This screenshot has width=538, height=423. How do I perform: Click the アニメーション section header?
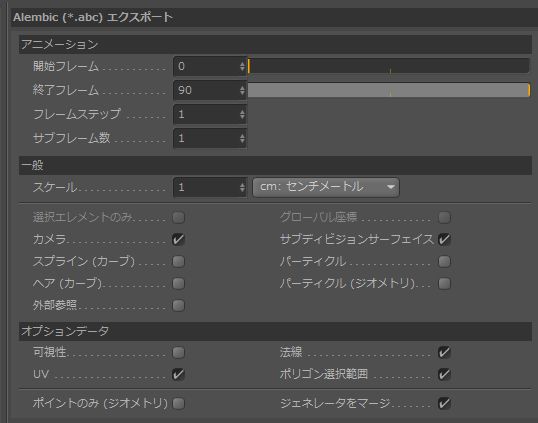pyautogui.click(x=275, y=44)
